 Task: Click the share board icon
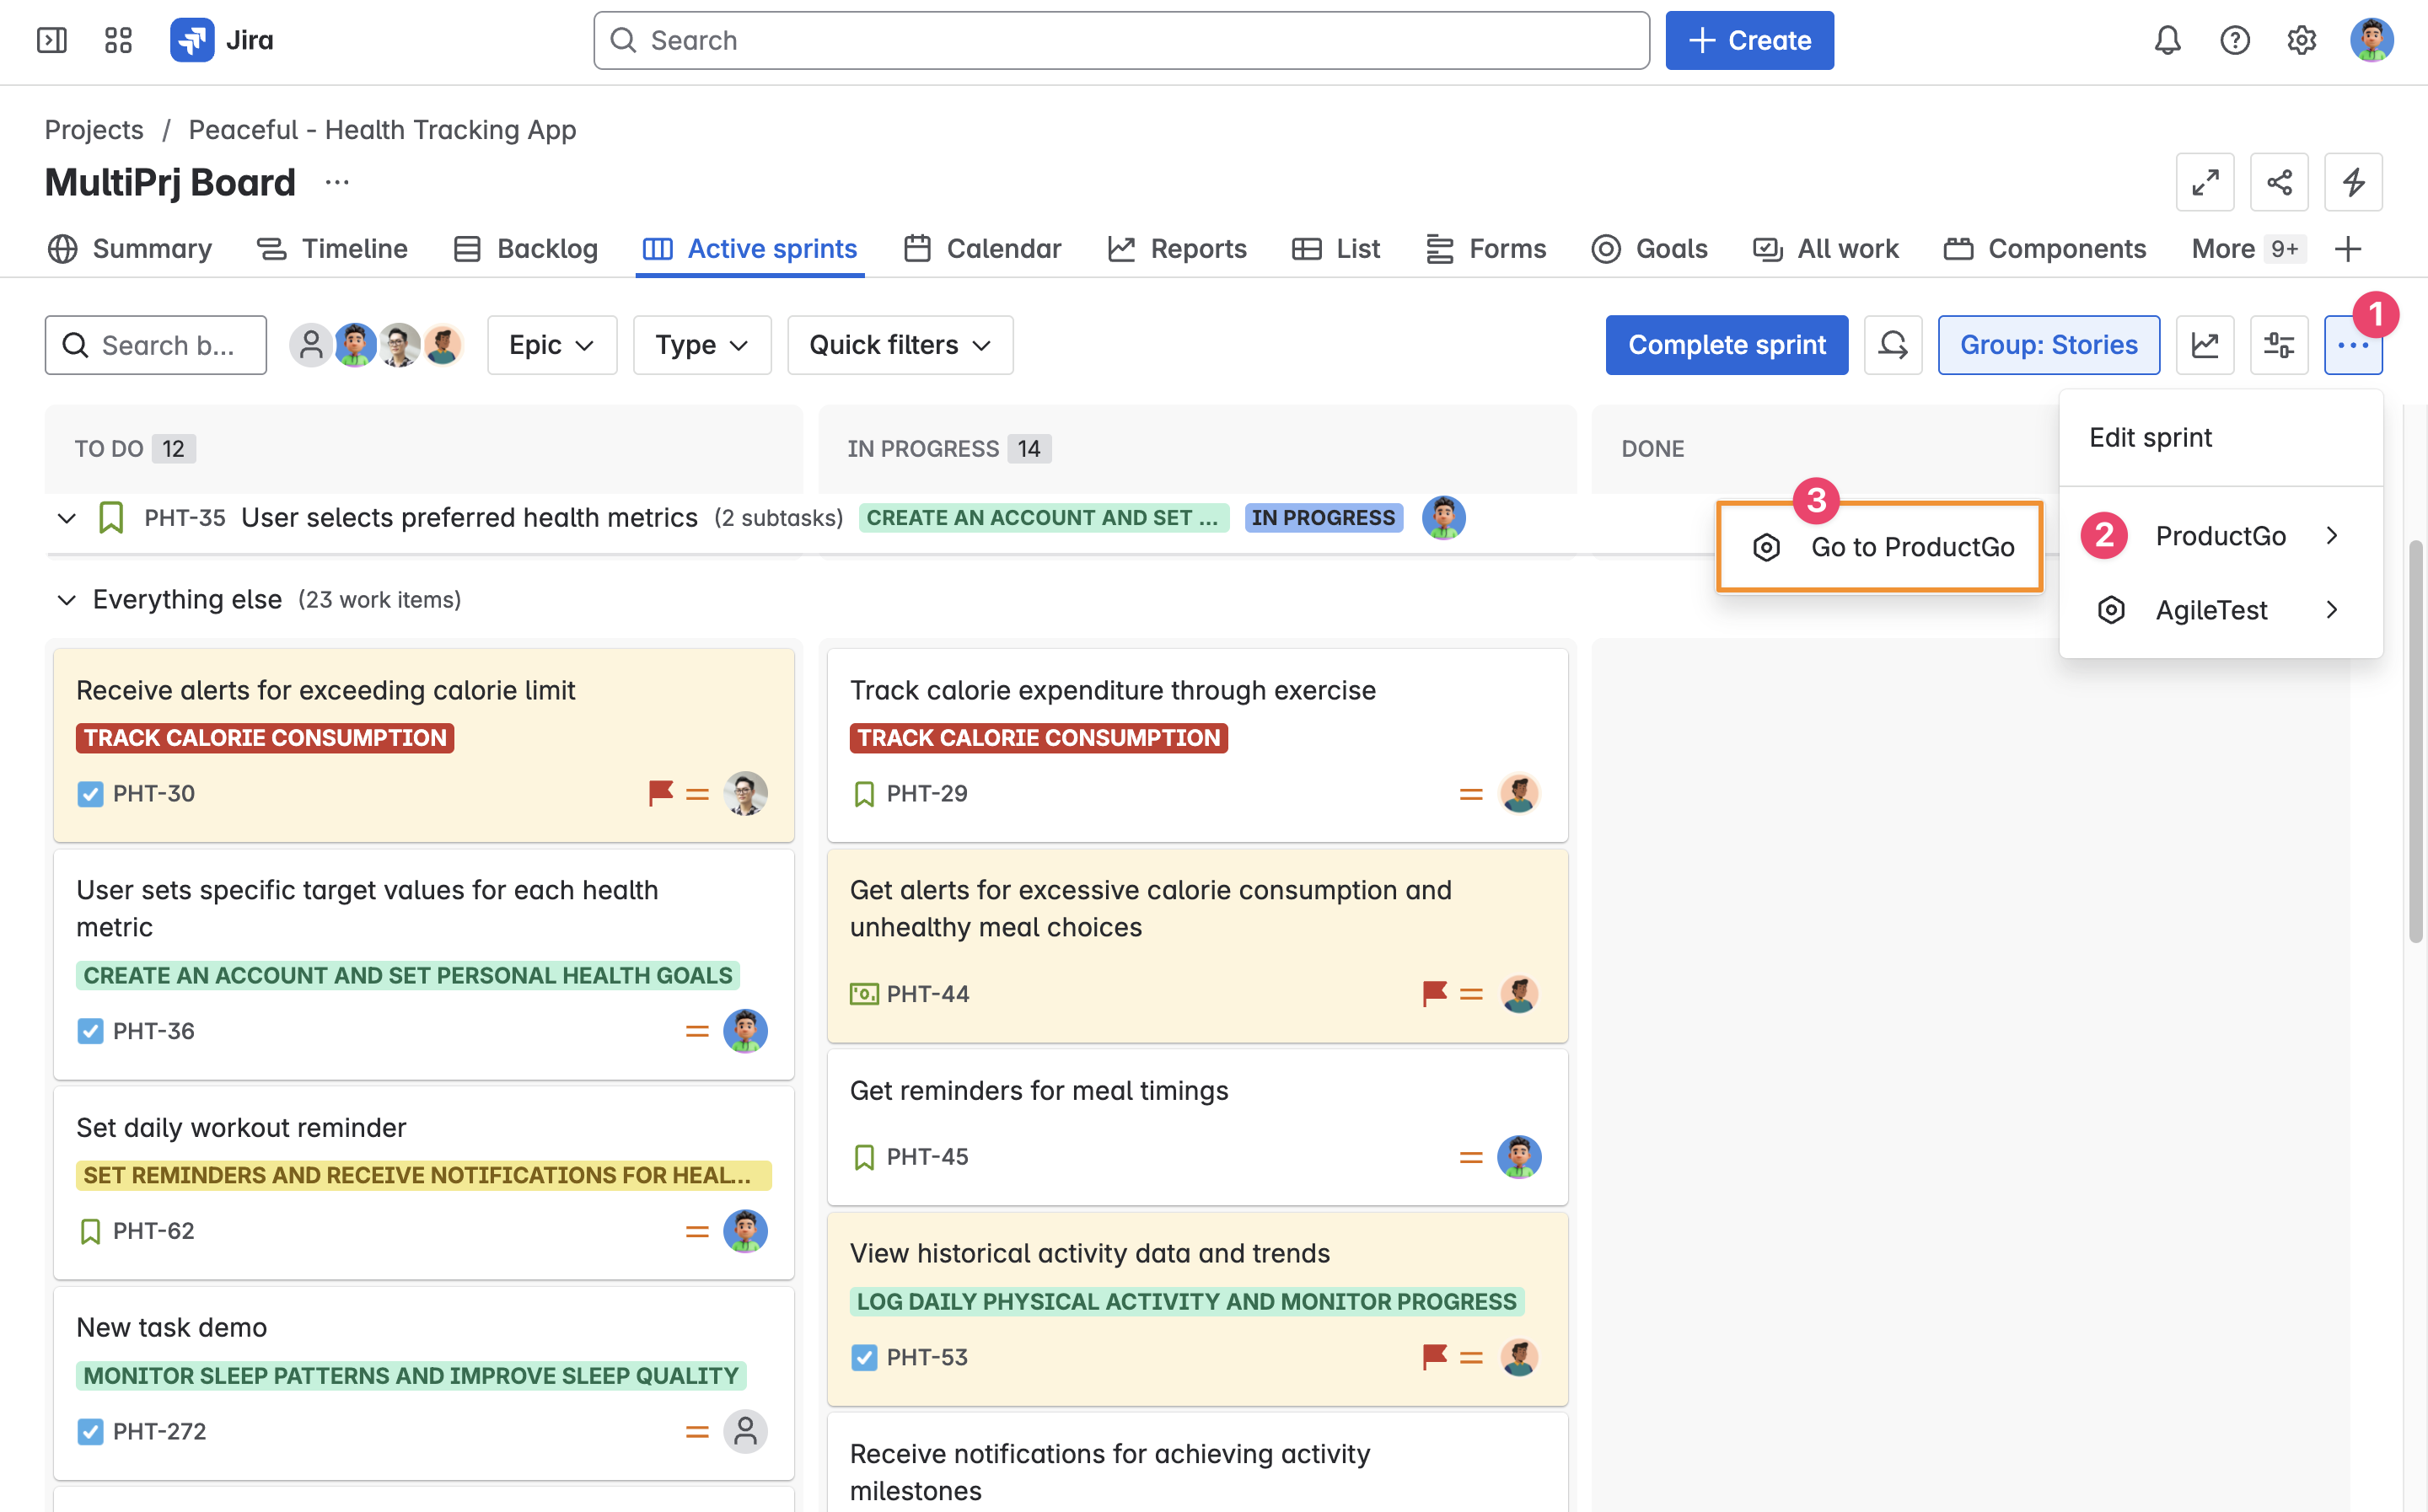pos(2279,182)
